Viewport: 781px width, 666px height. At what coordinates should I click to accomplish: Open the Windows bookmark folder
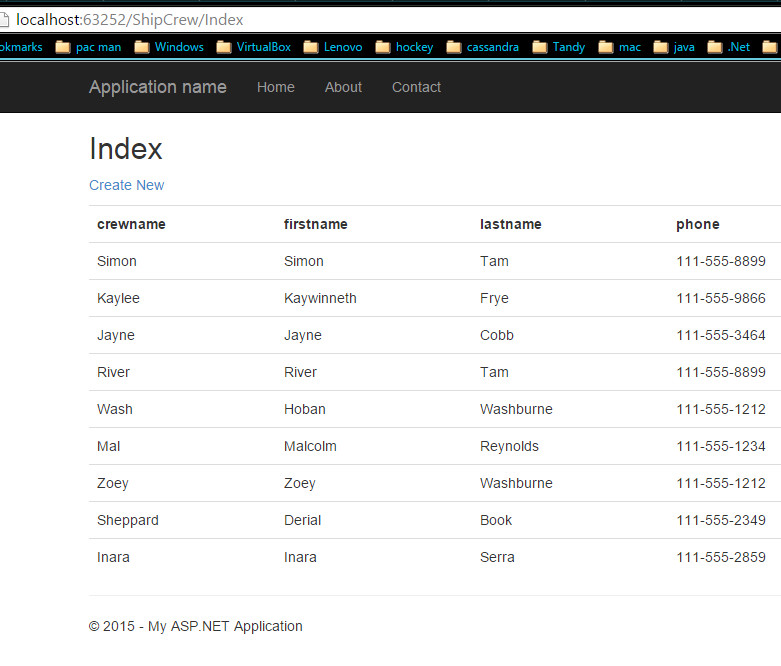pos(168,47)
